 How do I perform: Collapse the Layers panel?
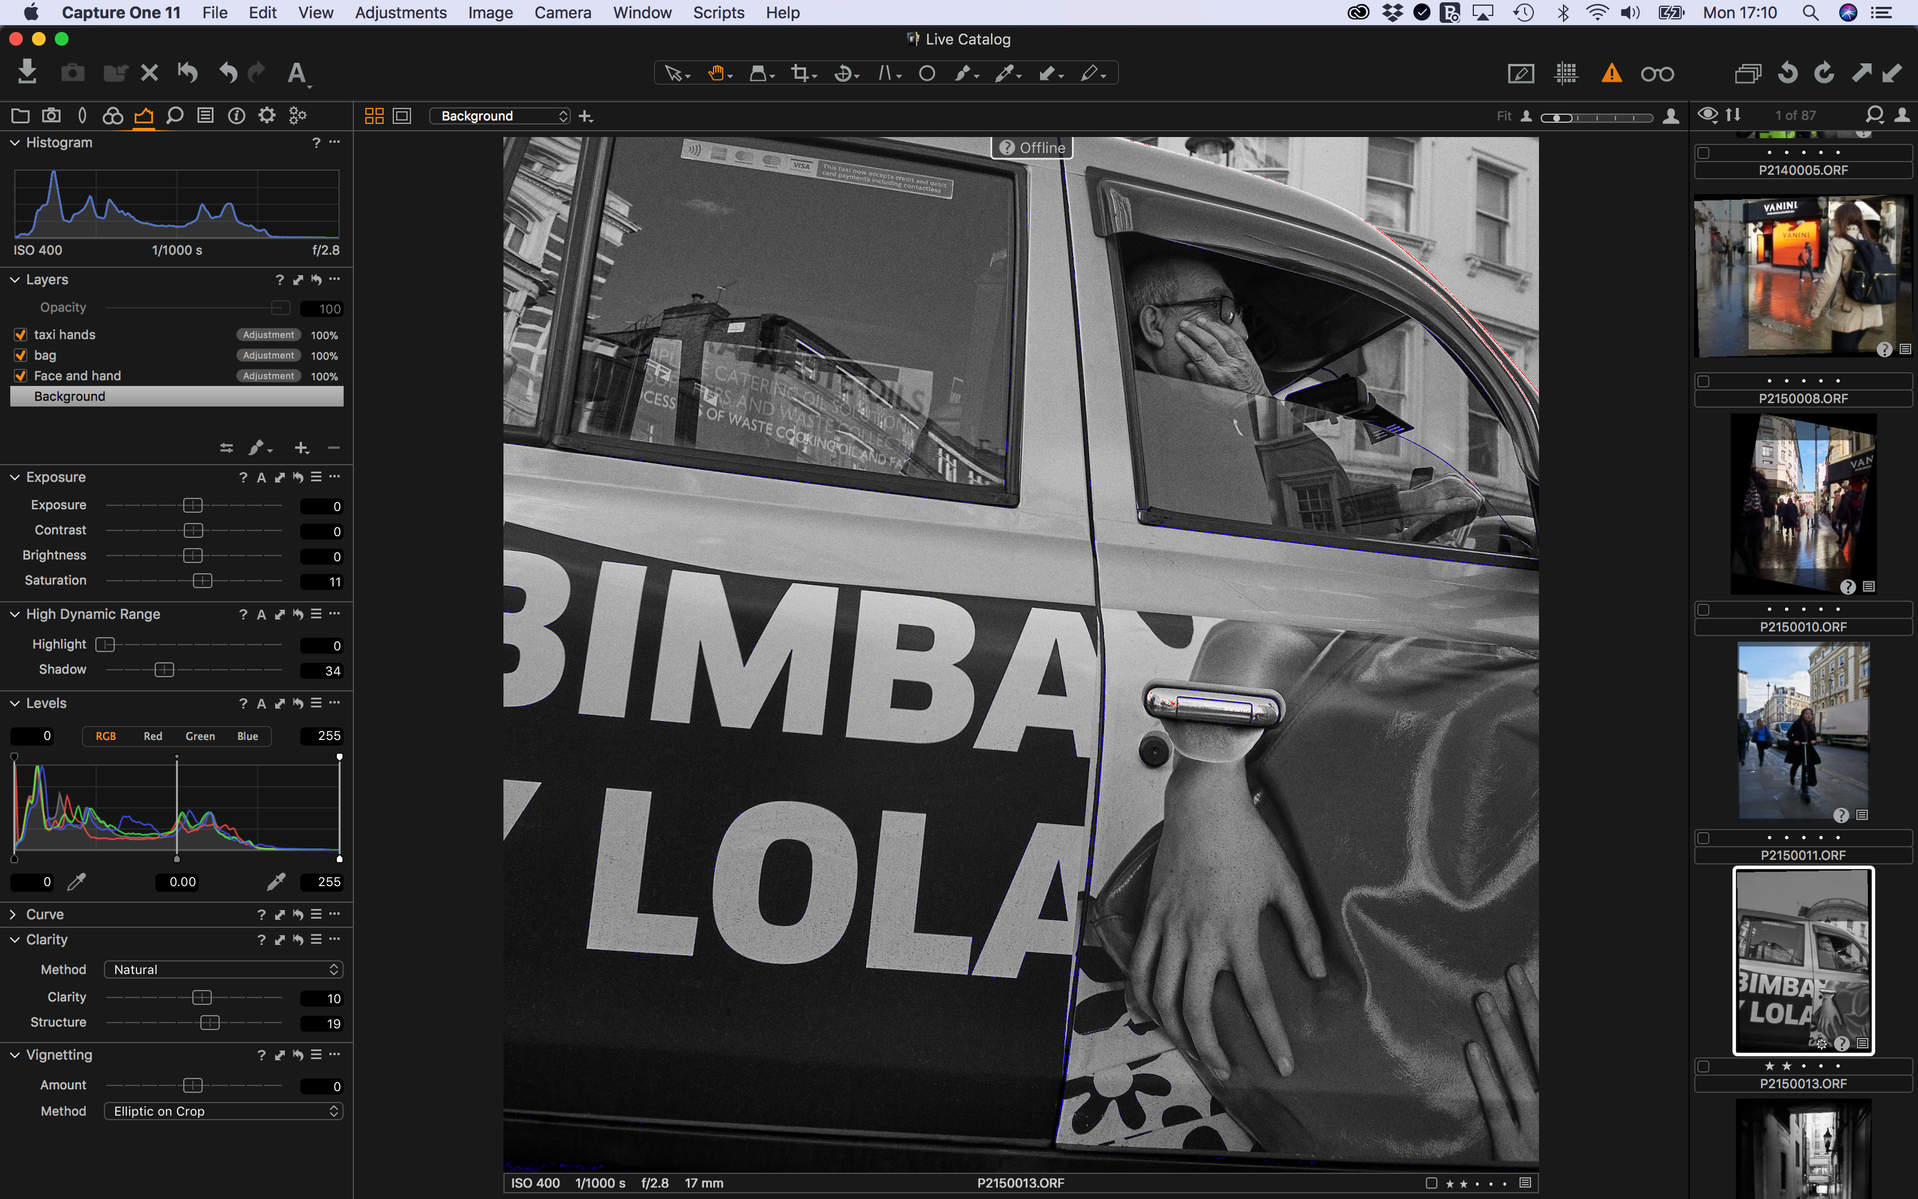pyautogui.click(x=15, y=280)
